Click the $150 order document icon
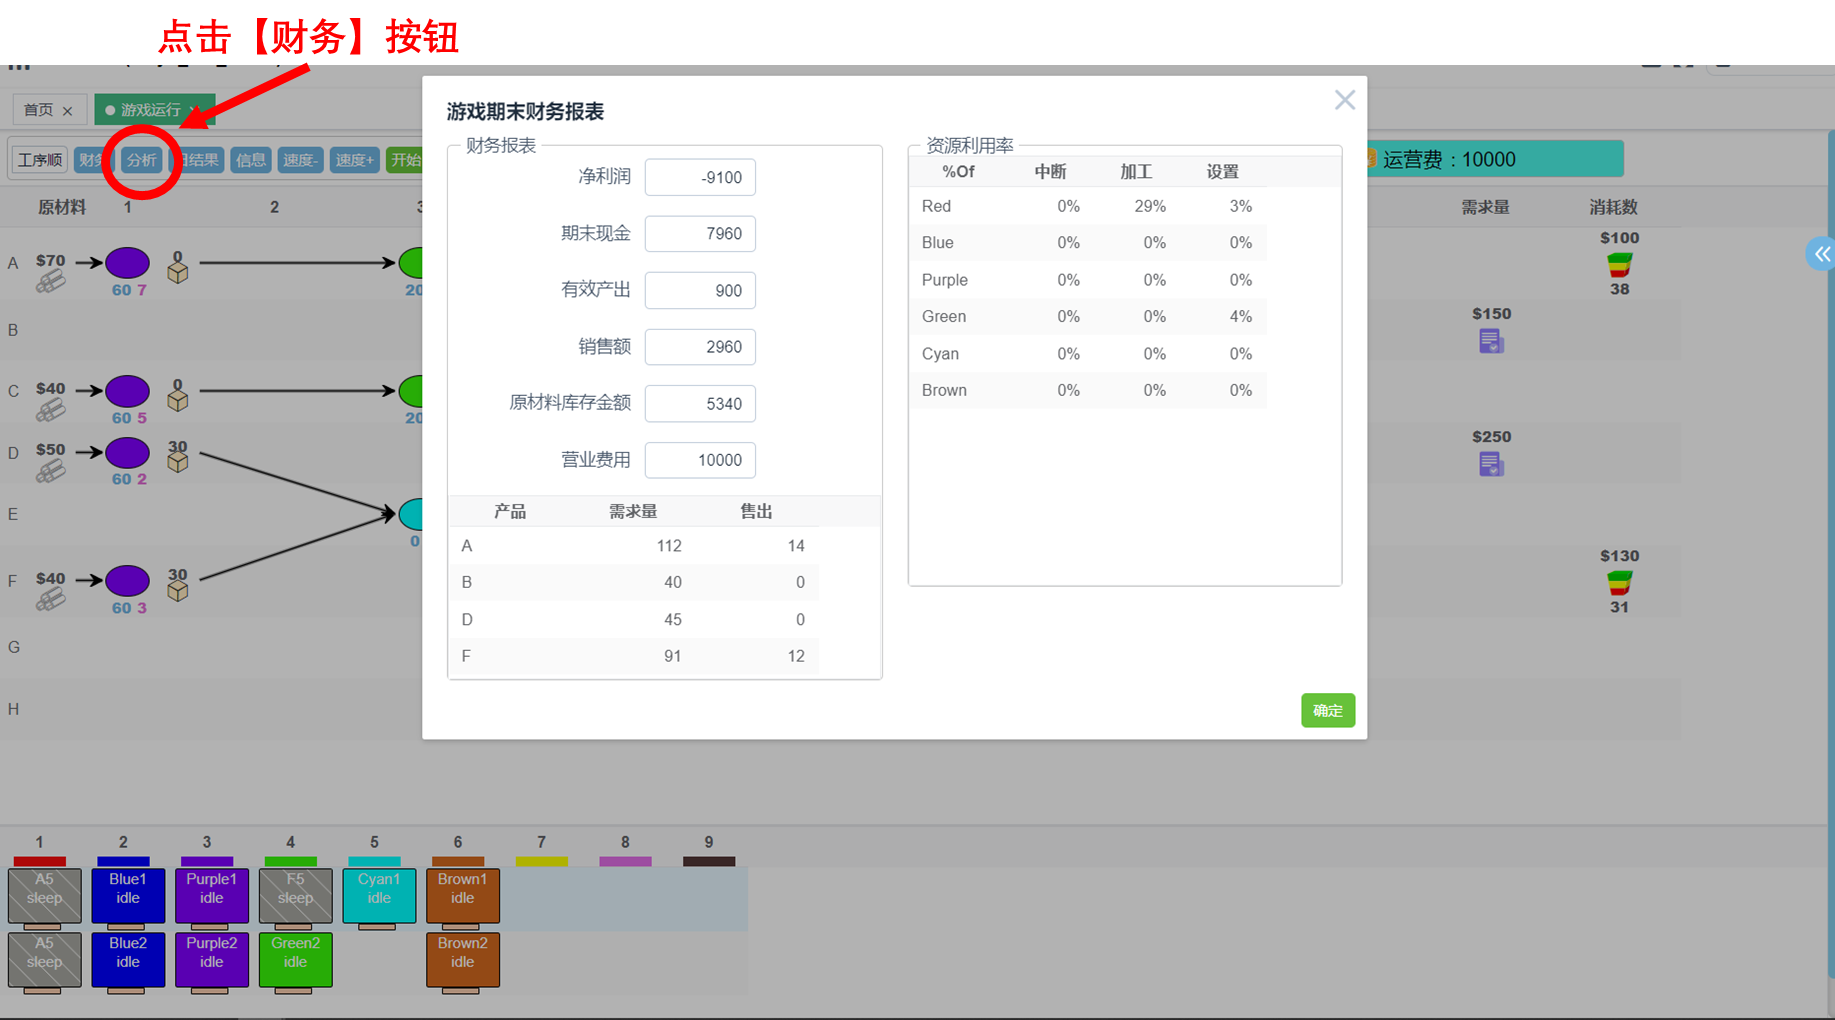Image resolution: width=1835 pixels, height=1020 pixels. (x=1491, y=341)
